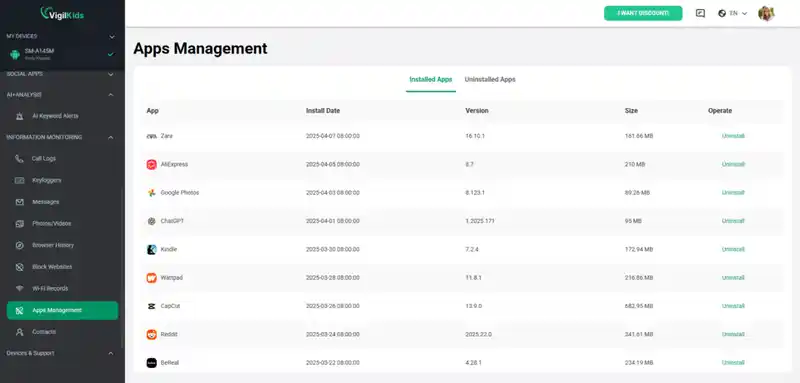The width and height of the screenshot is (800, 383).
Task: Click the Operate column header
Action: point(720,111)
